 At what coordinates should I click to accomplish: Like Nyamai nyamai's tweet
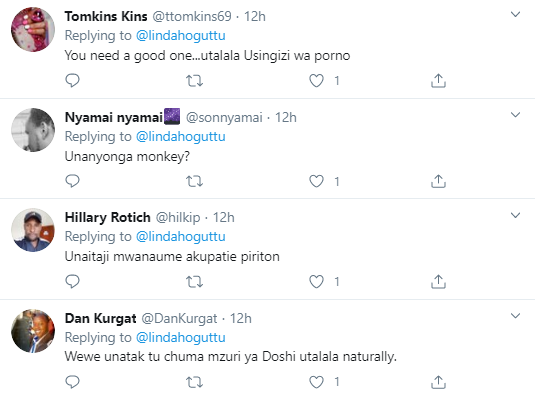pyautogui.click(x=316, y=181)
